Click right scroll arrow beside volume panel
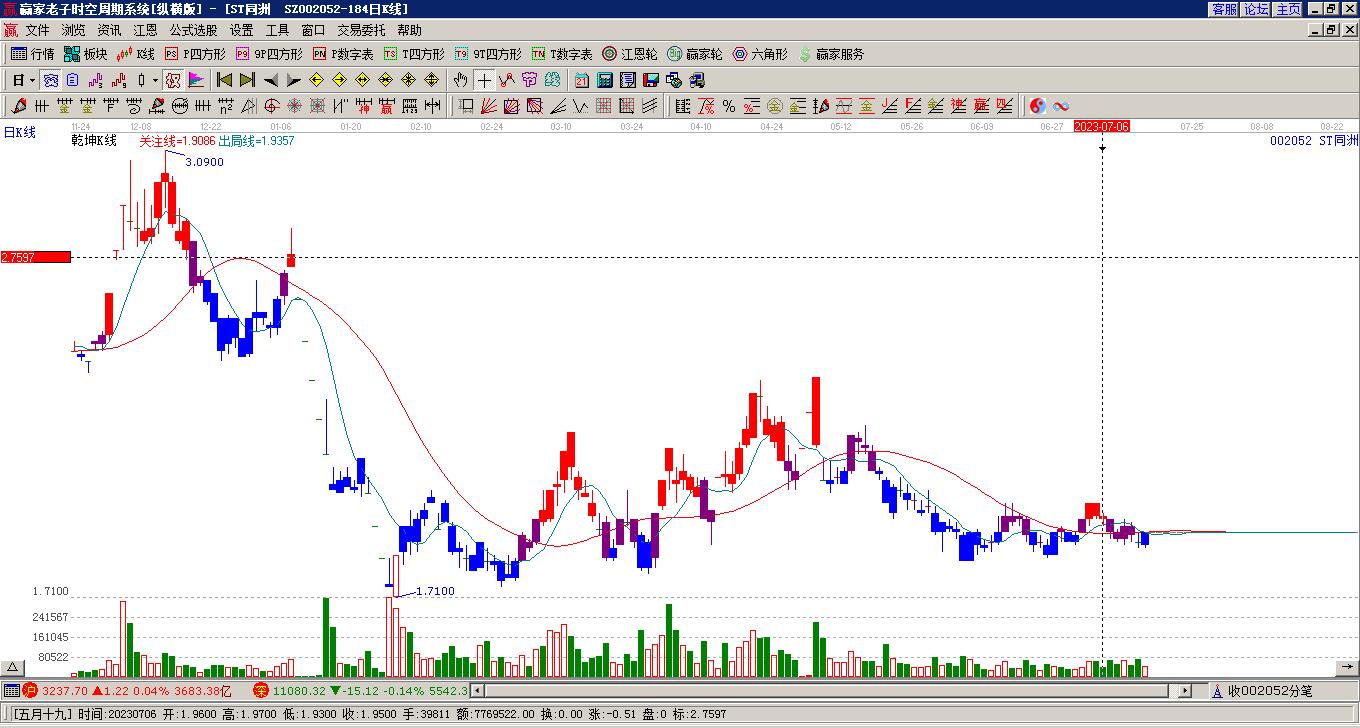1360x728 pixels. [1345, 668]
